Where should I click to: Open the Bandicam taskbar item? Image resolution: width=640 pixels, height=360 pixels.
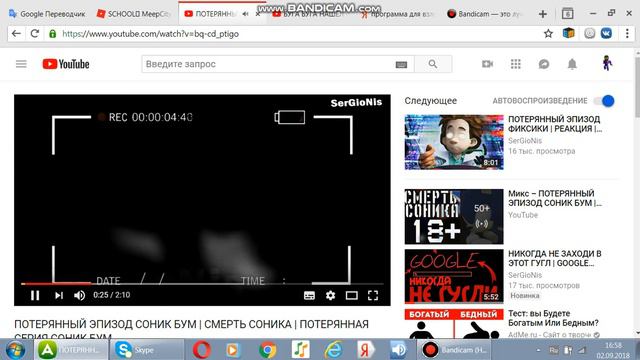454,350
